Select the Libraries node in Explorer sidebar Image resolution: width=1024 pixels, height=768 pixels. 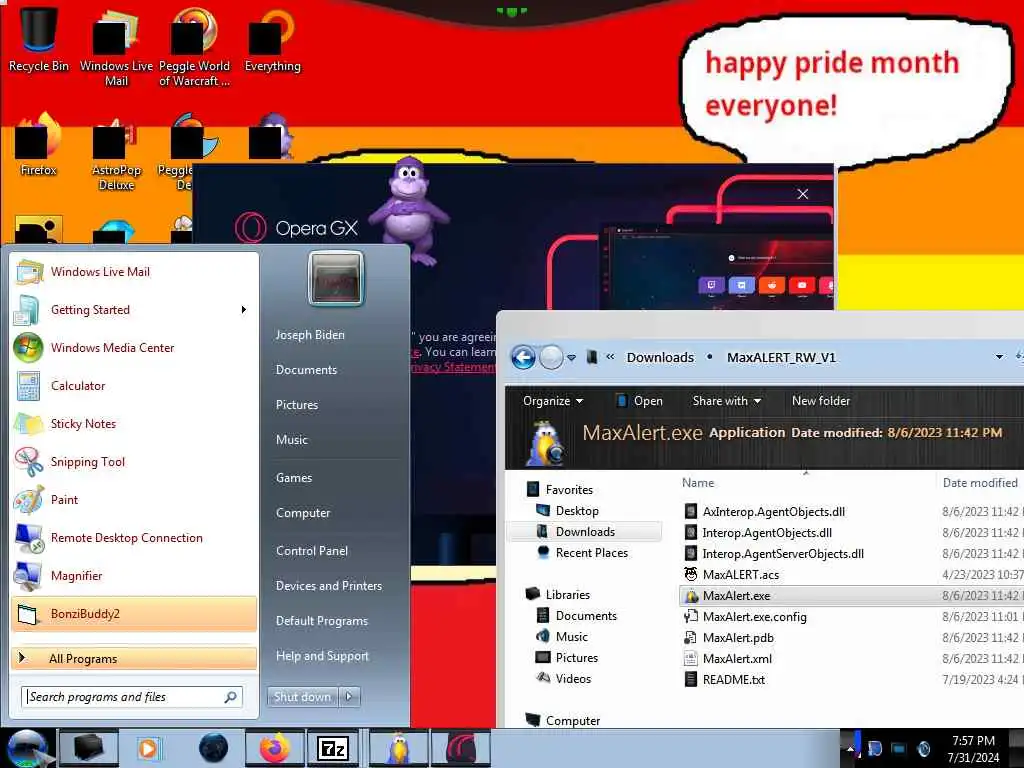pyautogui.click(x=567, y=594)
